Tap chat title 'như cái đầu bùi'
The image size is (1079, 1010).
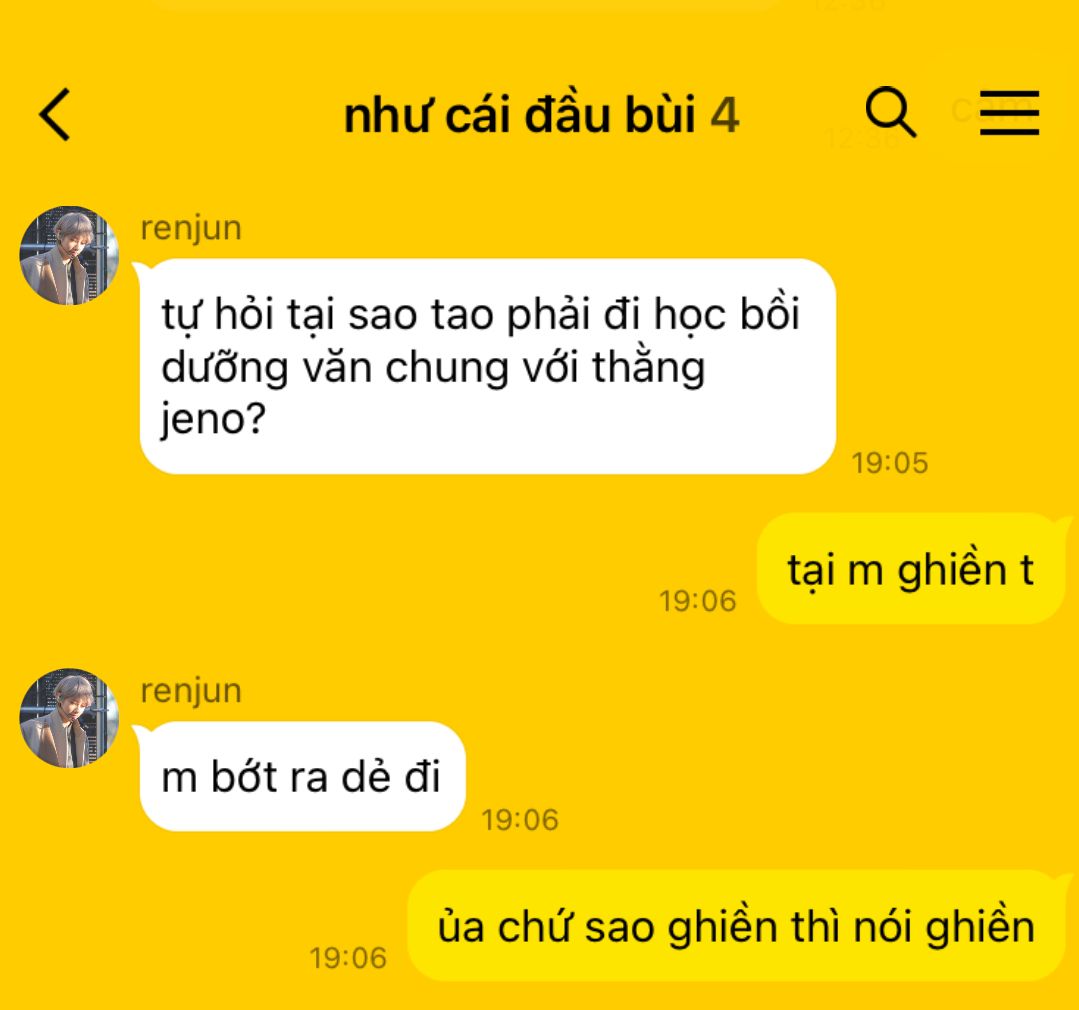520,114
